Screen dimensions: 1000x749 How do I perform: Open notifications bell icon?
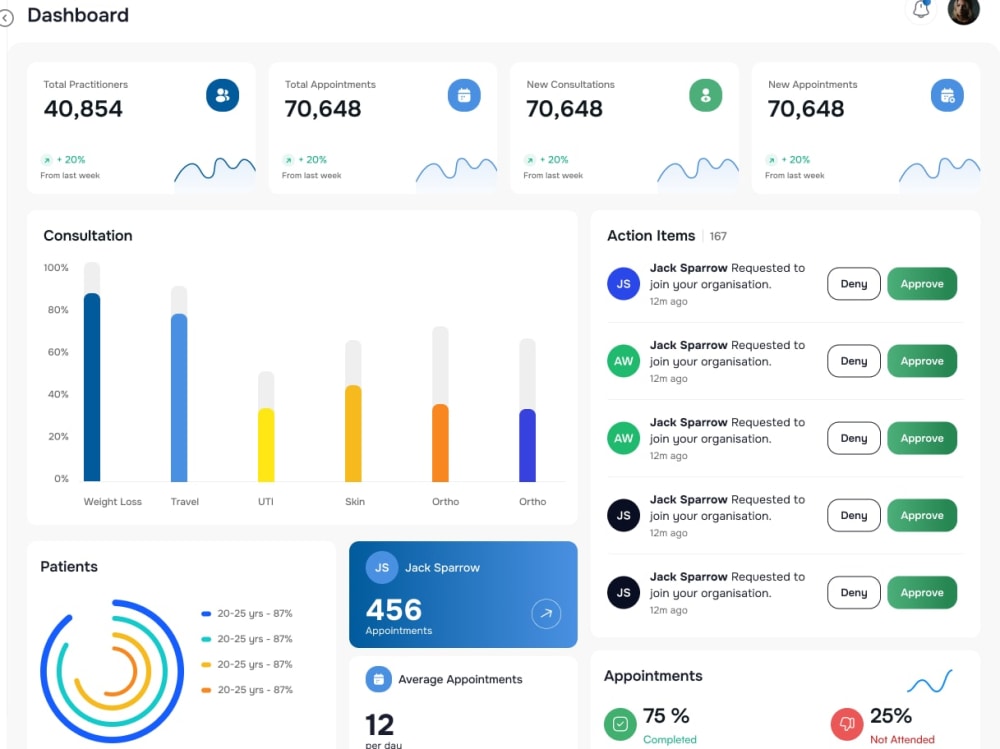pos(921,10)
